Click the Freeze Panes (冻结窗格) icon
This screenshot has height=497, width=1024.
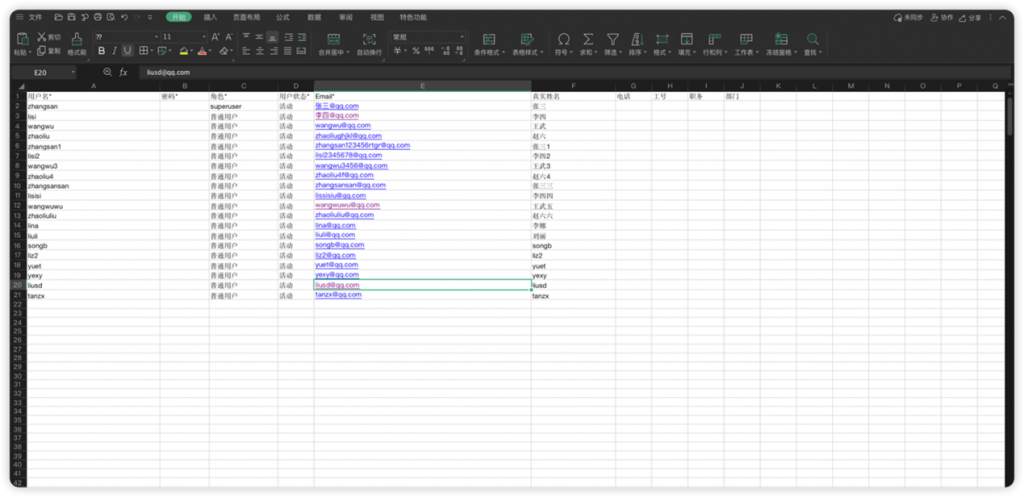click(x=781, y=39)
